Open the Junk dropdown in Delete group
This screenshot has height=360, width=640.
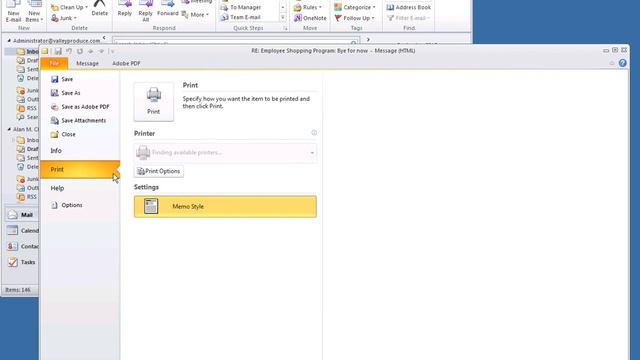[64, 18]
